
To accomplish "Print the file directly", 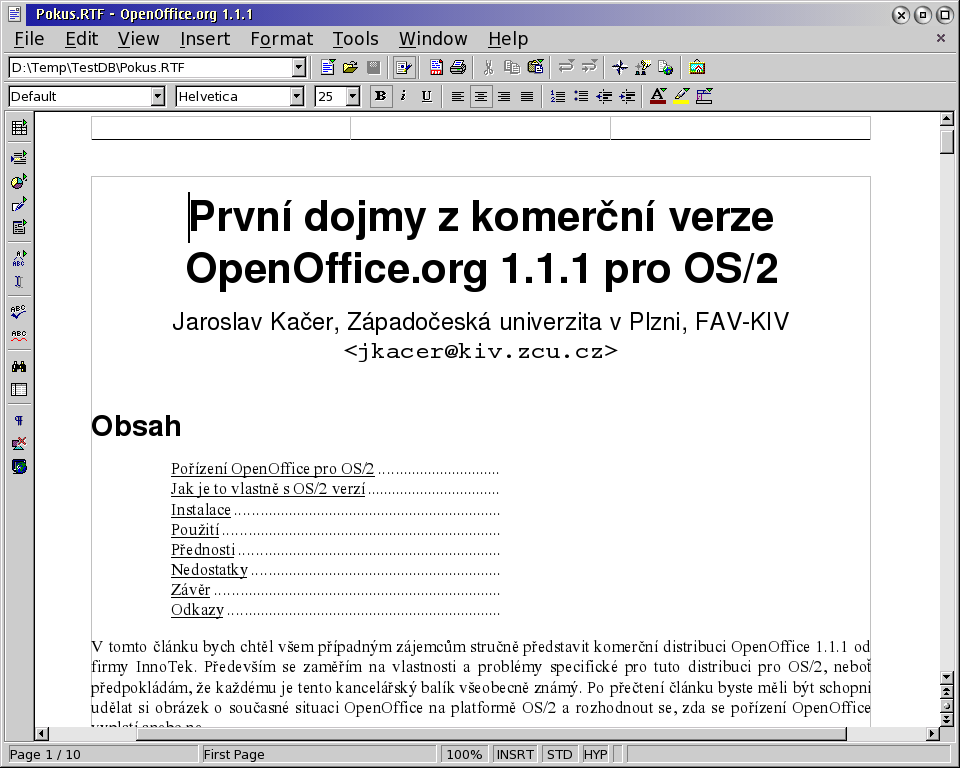I will [458, 67].
